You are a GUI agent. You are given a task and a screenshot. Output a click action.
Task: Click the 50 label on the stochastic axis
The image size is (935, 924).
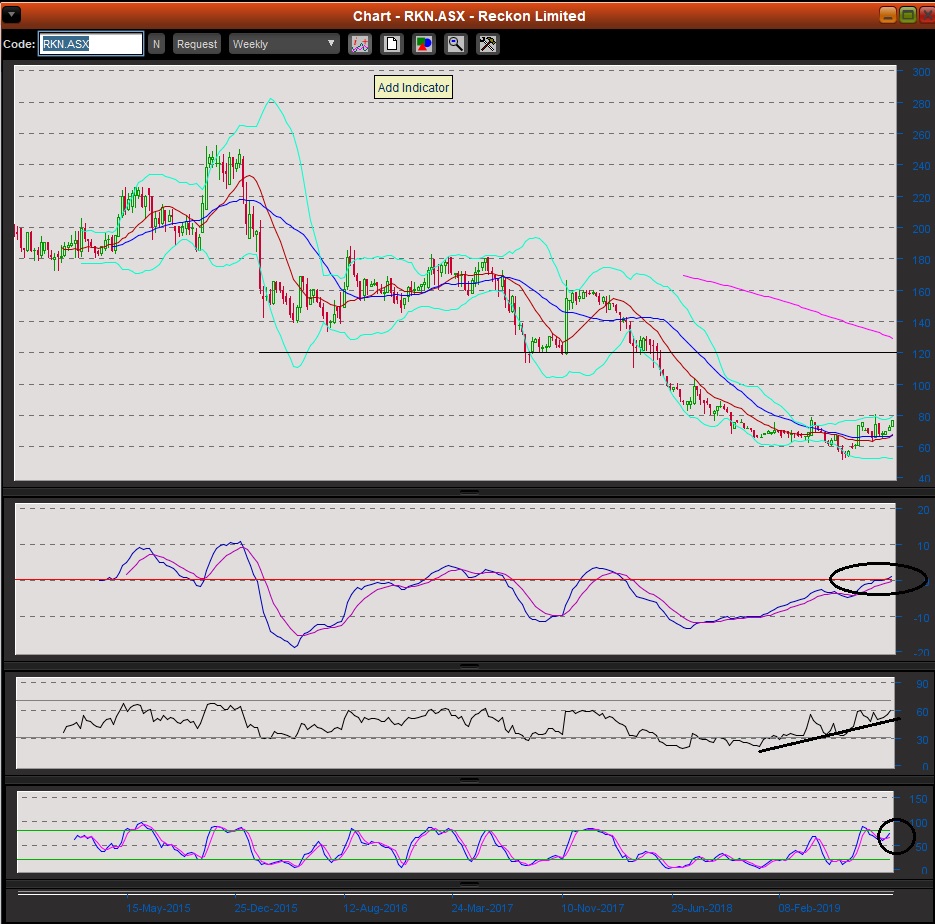click(921, 847)
